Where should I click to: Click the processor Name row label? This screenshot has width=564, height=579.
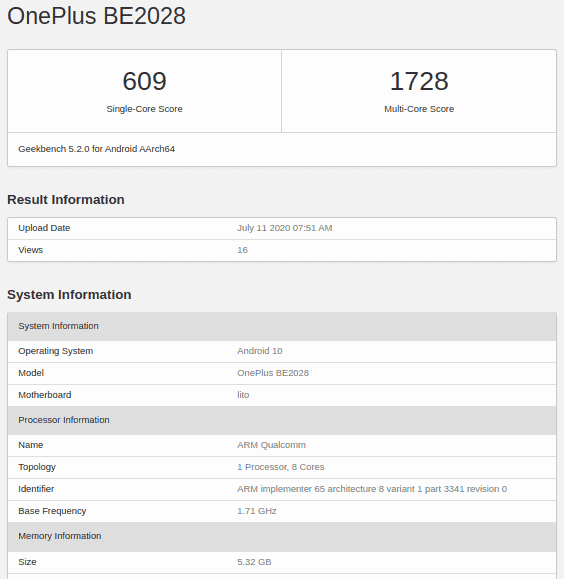click(31, 445)
